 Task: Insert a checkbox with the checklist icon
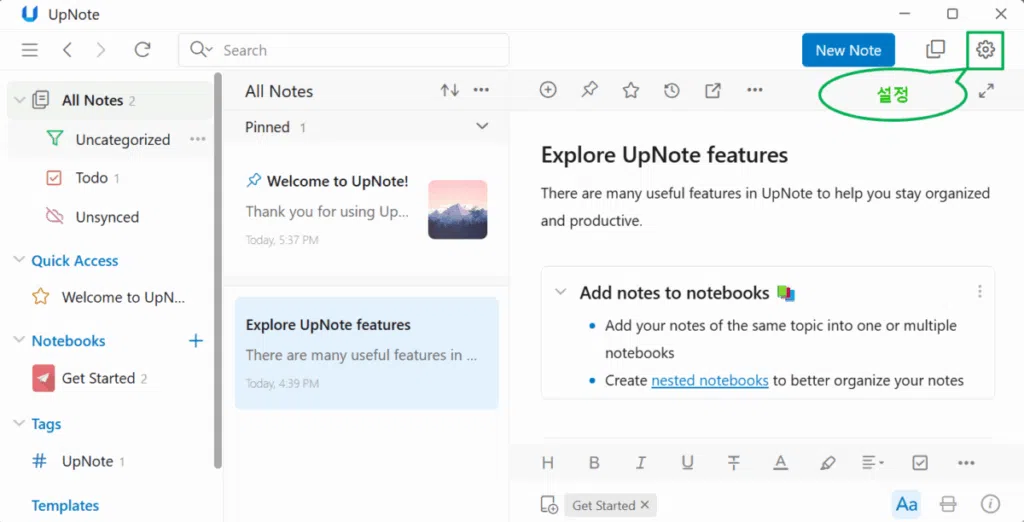[920, 463]
